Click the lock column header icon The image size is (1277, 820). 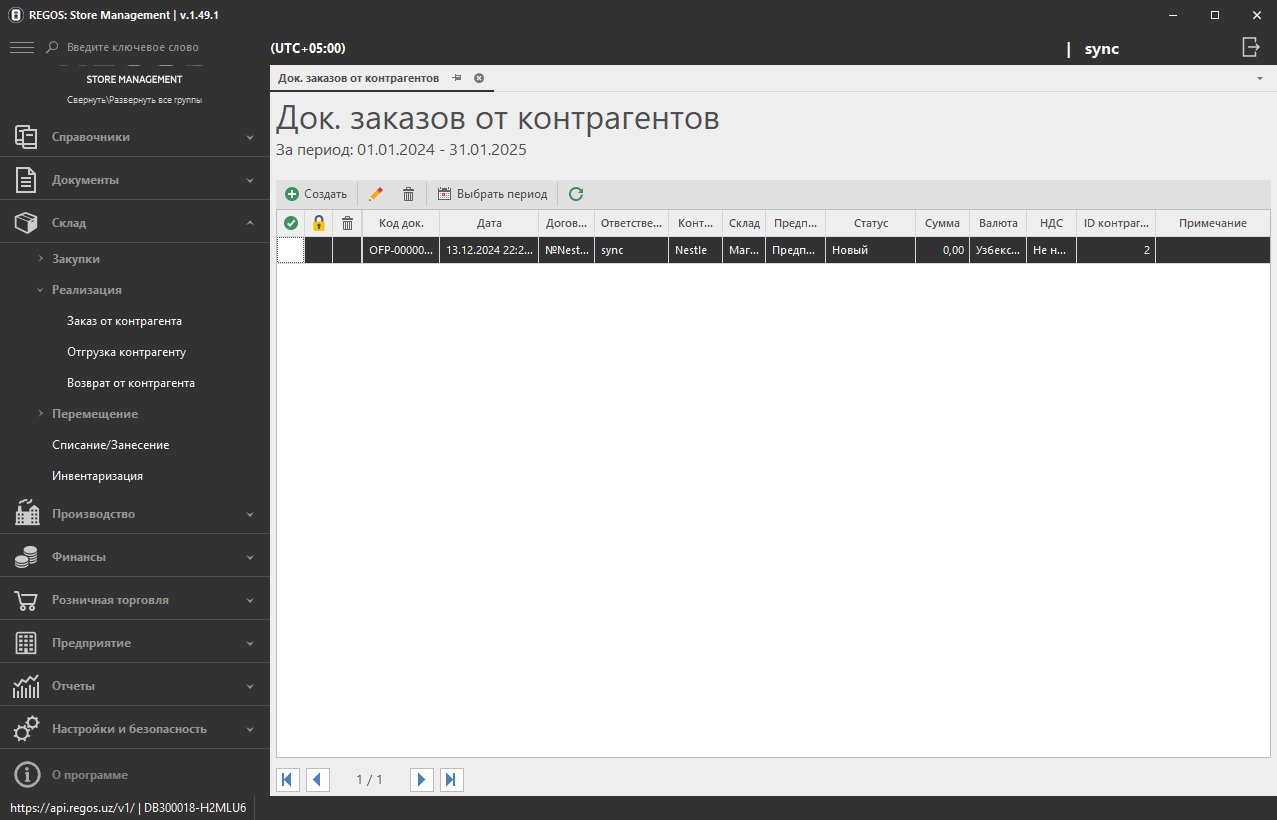[319, 223]
